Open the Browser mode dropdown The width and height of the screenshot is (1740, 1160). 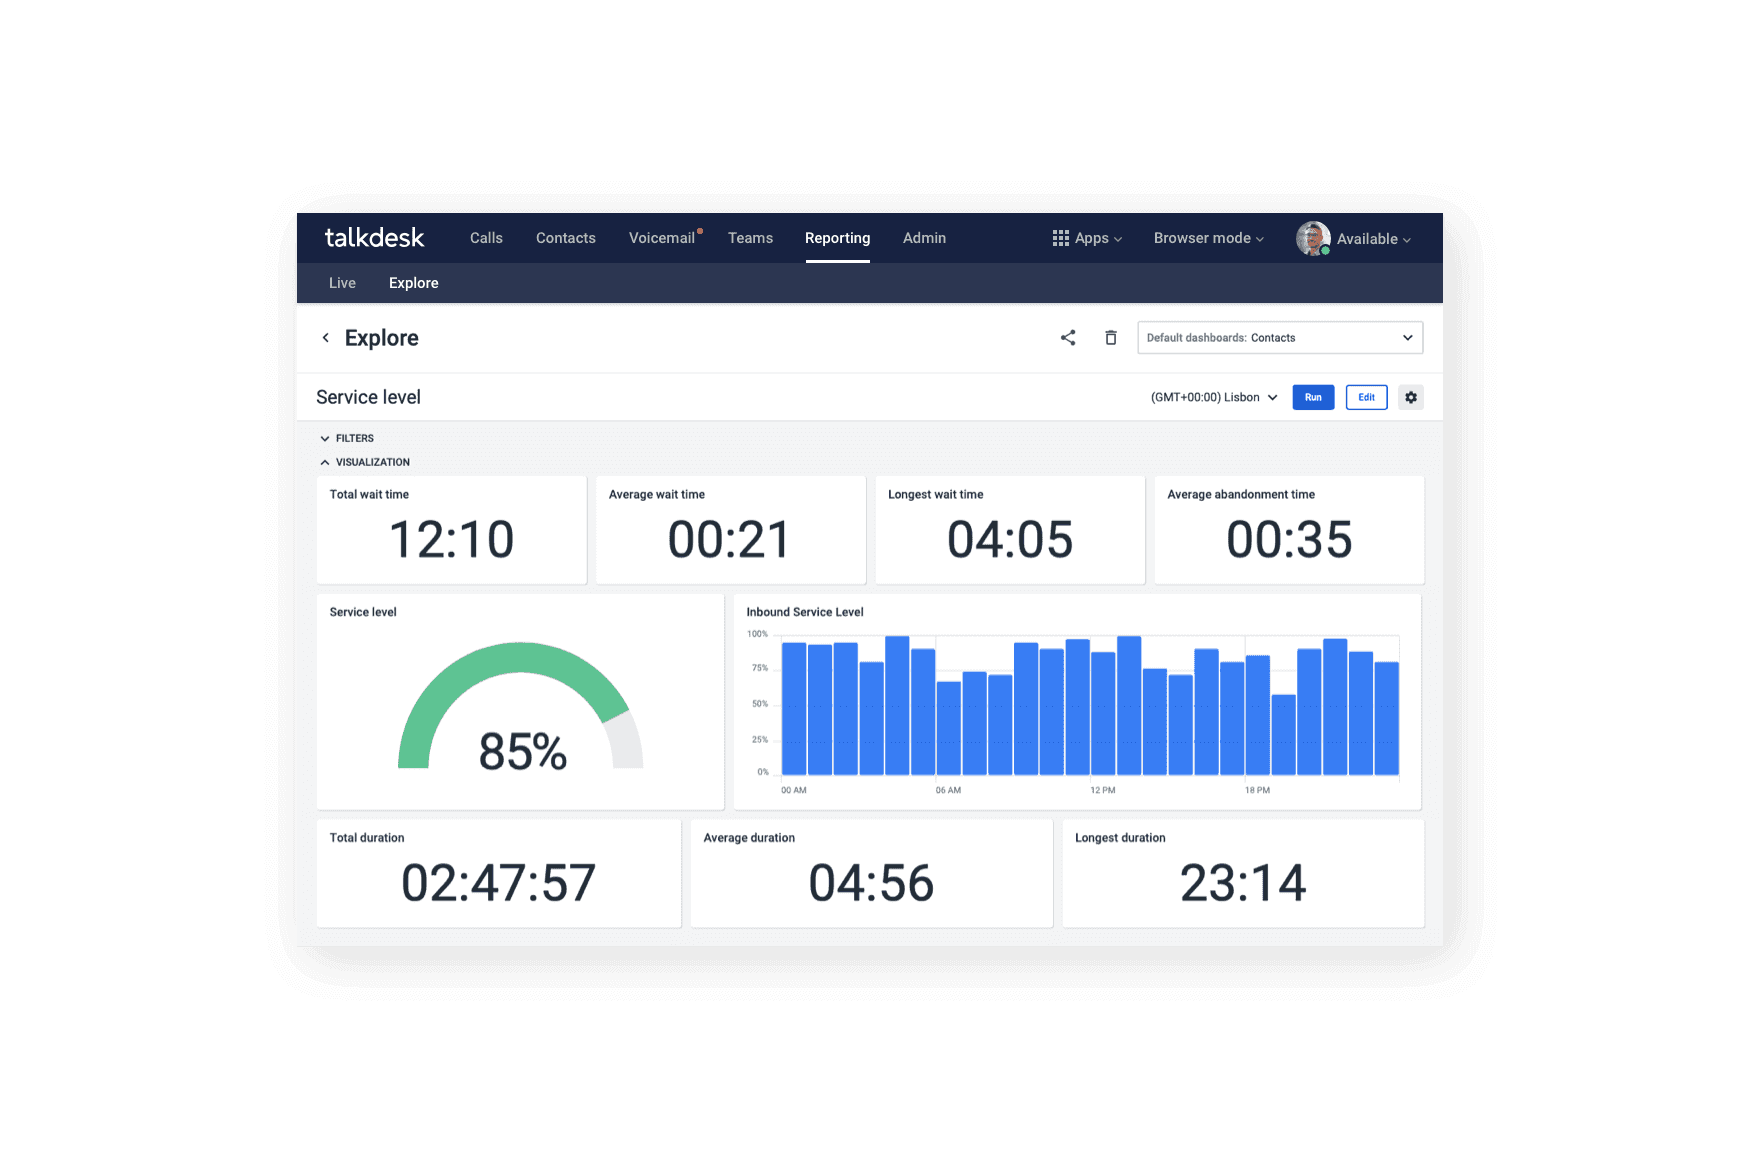(1208, 238)
